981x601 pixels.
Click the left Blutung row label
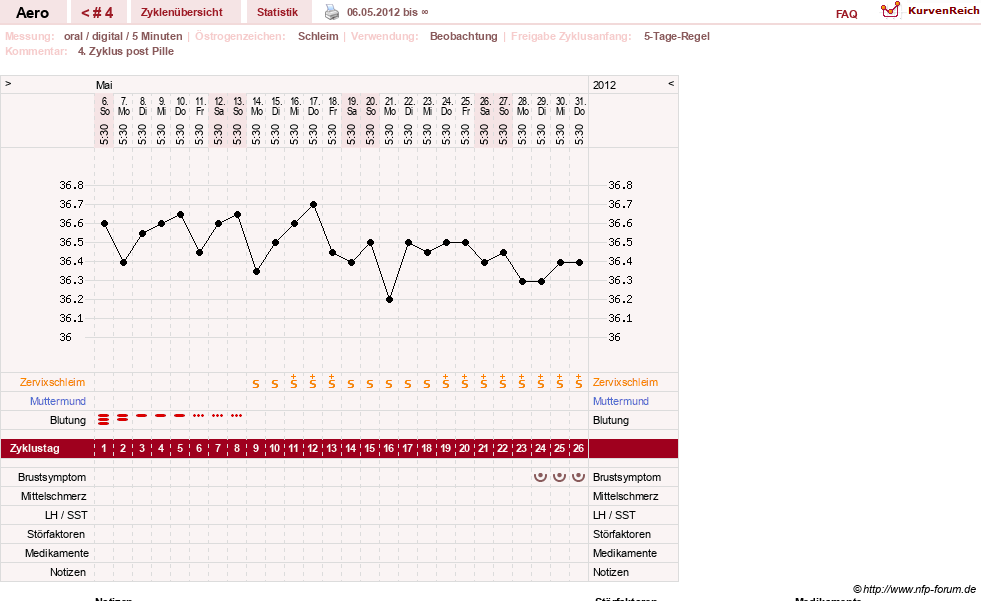pyautogui.click(x=68, y=420)
